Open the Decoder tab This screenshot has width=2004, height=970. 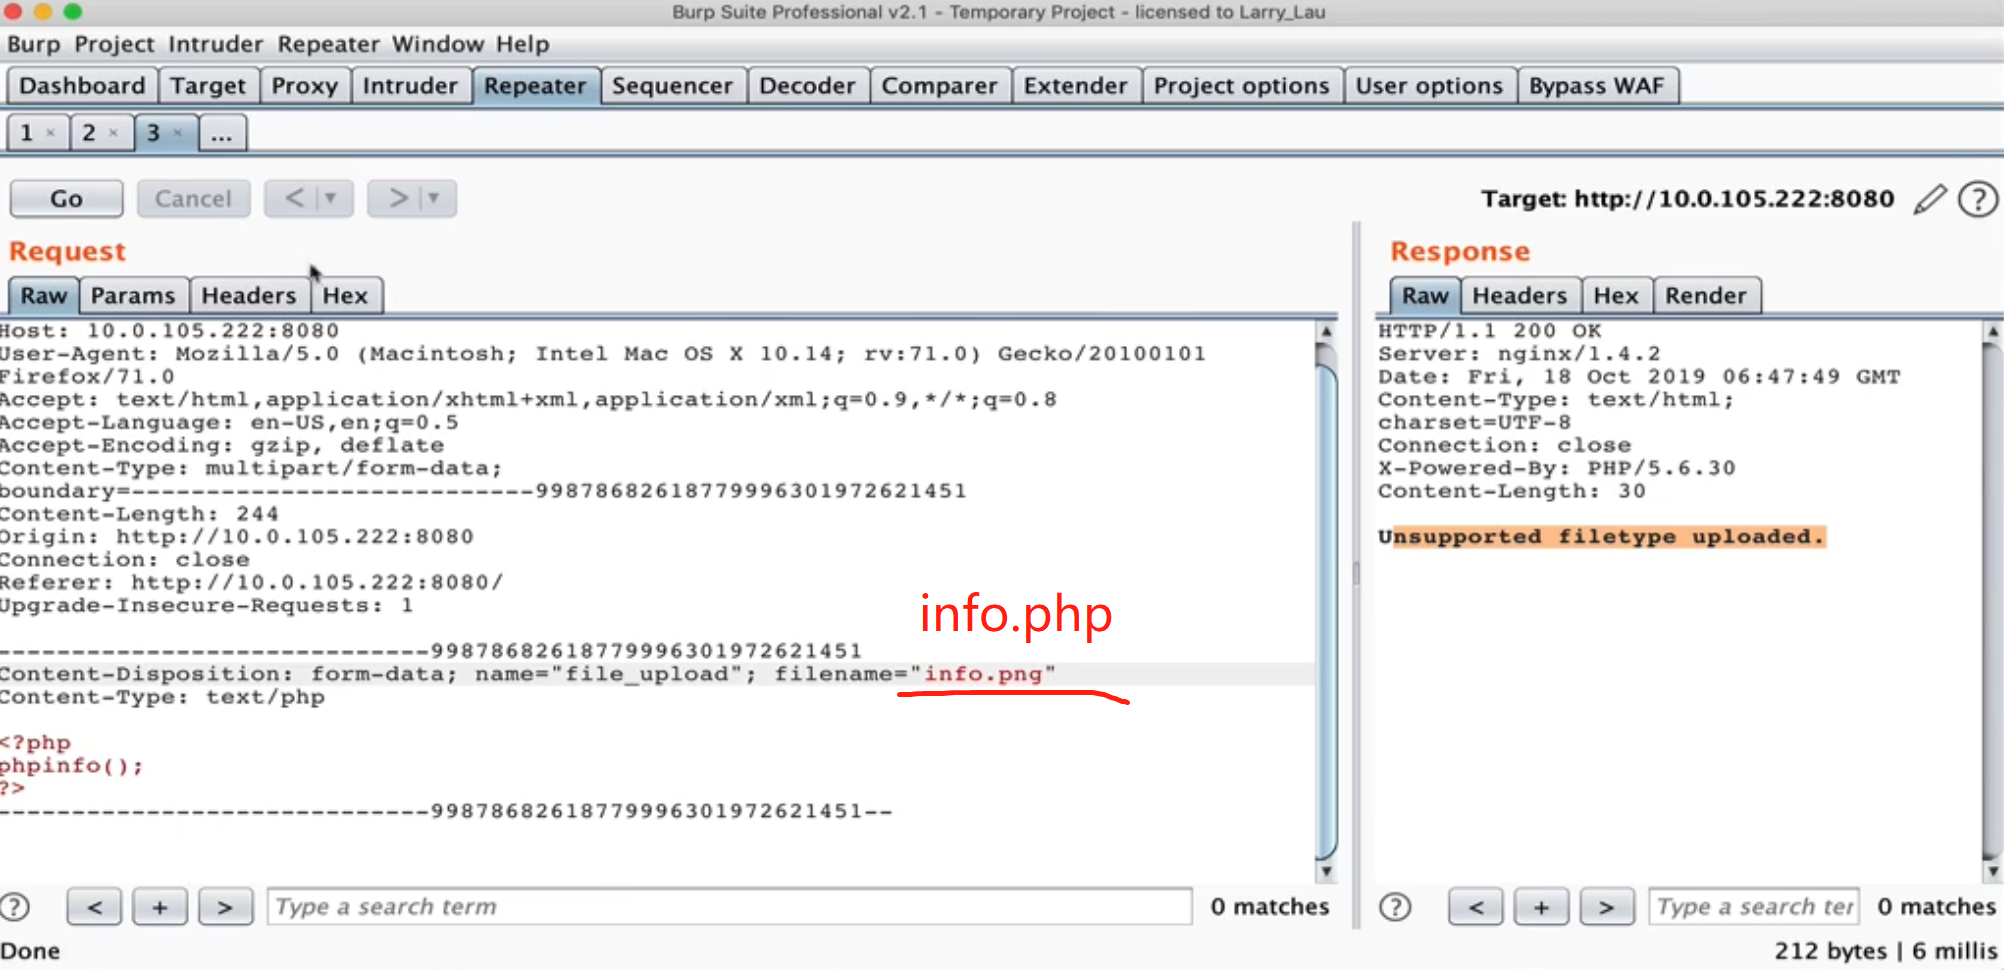click(x=807, y=86)
